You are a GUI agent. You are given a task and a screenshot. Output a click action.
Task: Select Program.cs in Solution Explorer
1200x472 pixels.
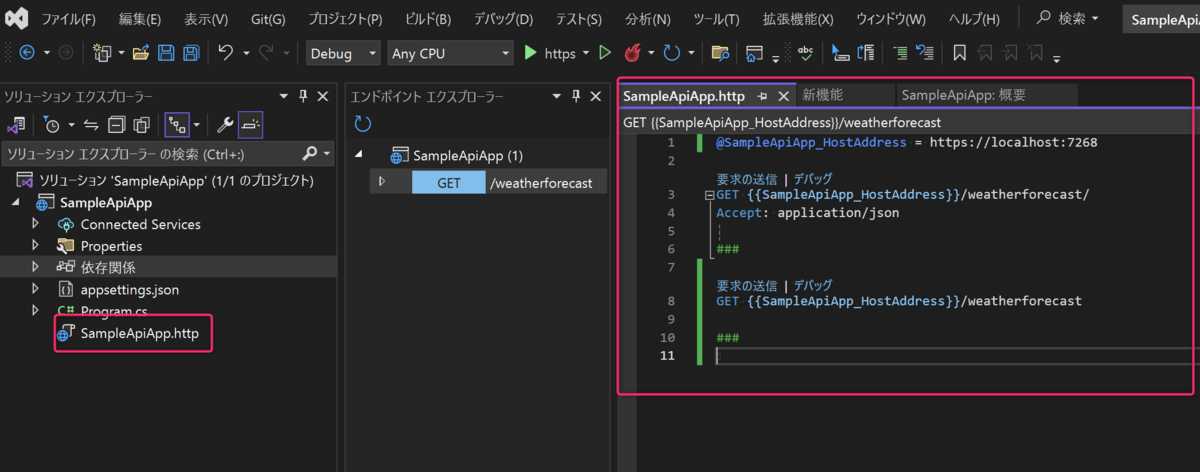pos(113,311)
